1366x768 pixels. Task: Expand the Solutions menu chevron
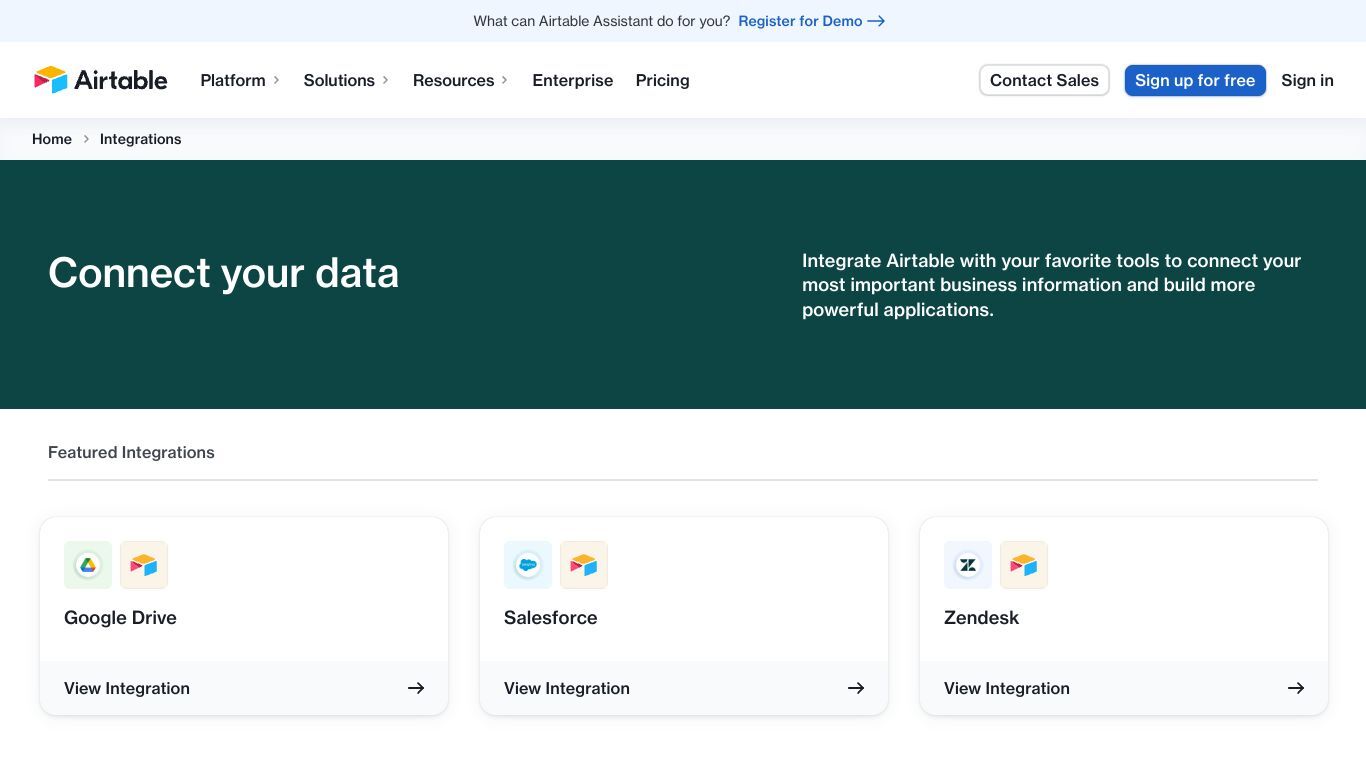point(385,80)
